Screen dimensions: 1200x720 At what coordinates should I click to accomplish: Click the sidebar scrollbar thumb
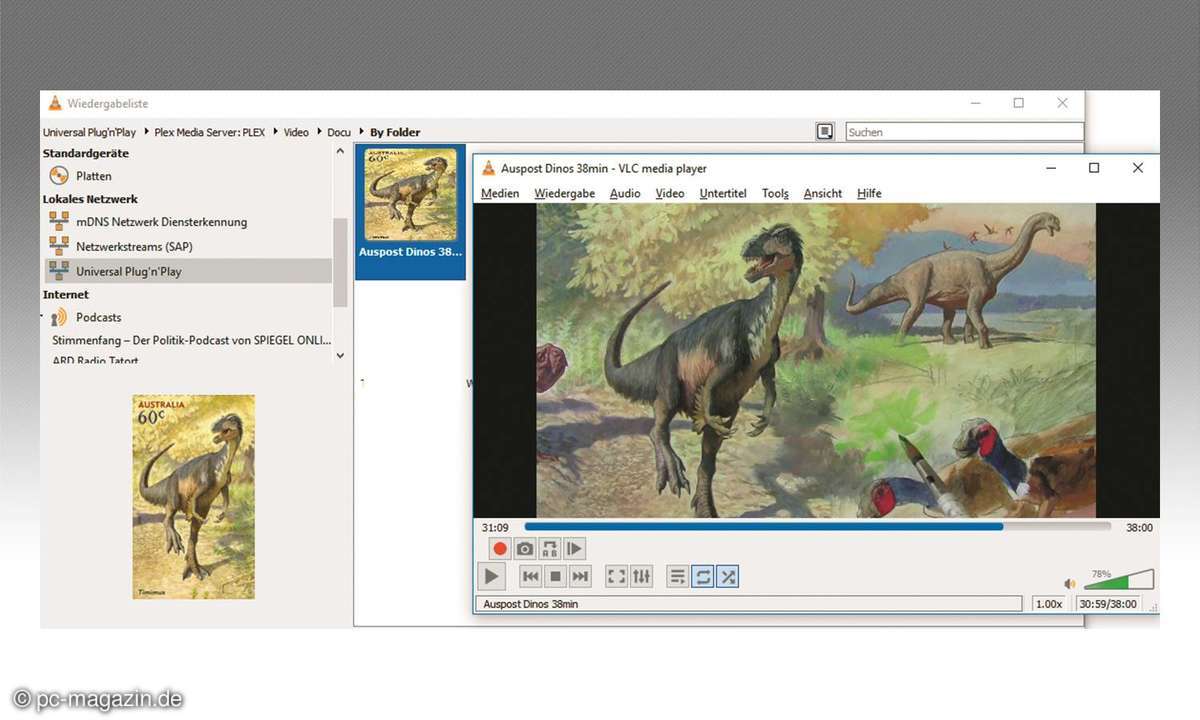[x=340, y=262]
